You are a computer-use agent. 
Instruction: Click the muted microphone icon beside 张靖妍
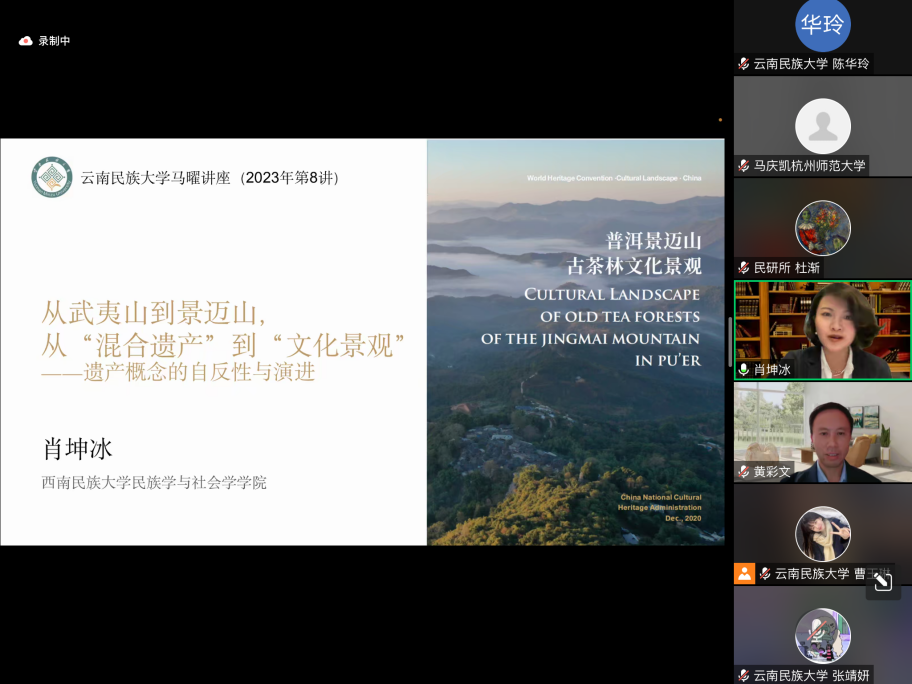tap(743, 675)
